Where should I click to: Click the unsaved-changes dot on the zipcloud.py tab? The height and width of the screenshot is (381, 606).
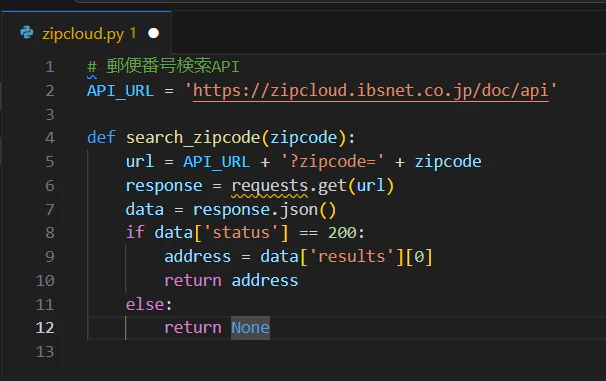tap(153, 33)
